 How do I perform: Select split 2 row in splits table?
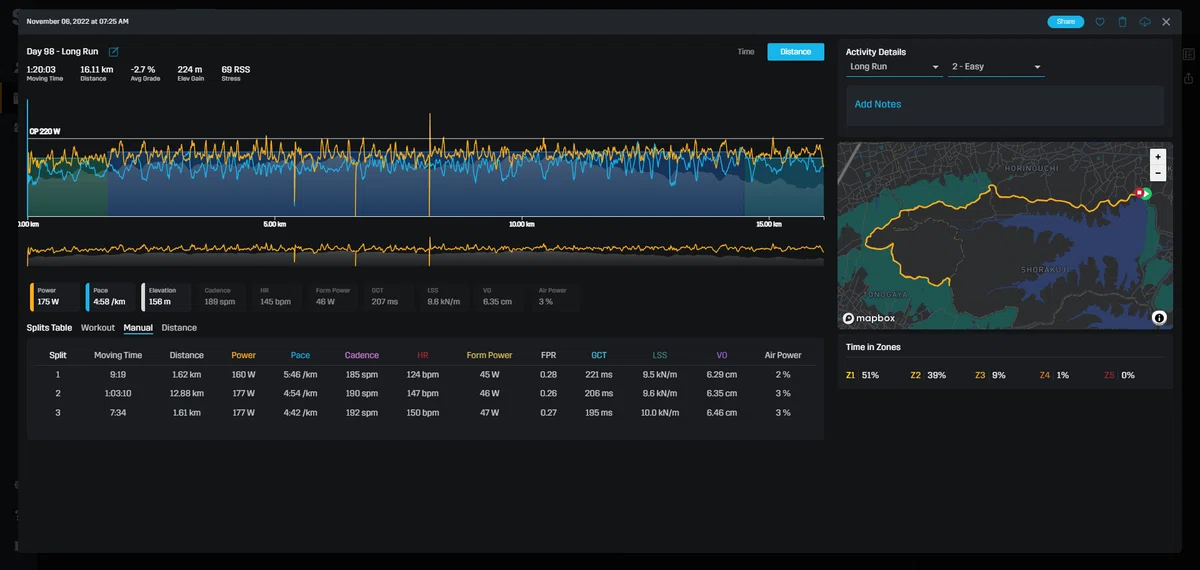click(425, 394)
